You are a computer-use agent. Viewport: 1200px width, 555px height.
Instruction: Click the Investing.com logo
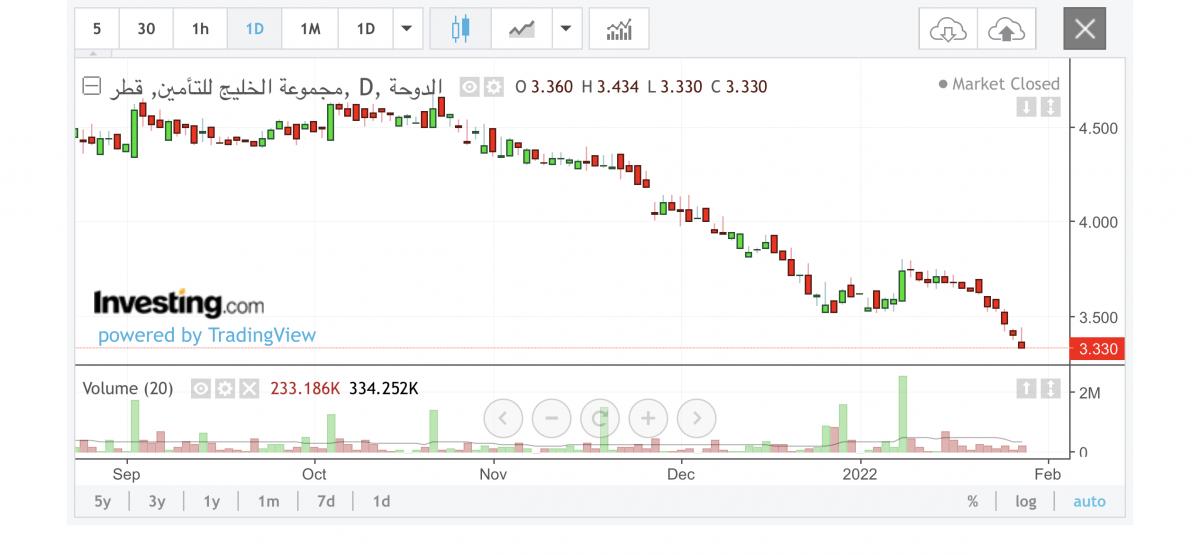click(179, 302)
